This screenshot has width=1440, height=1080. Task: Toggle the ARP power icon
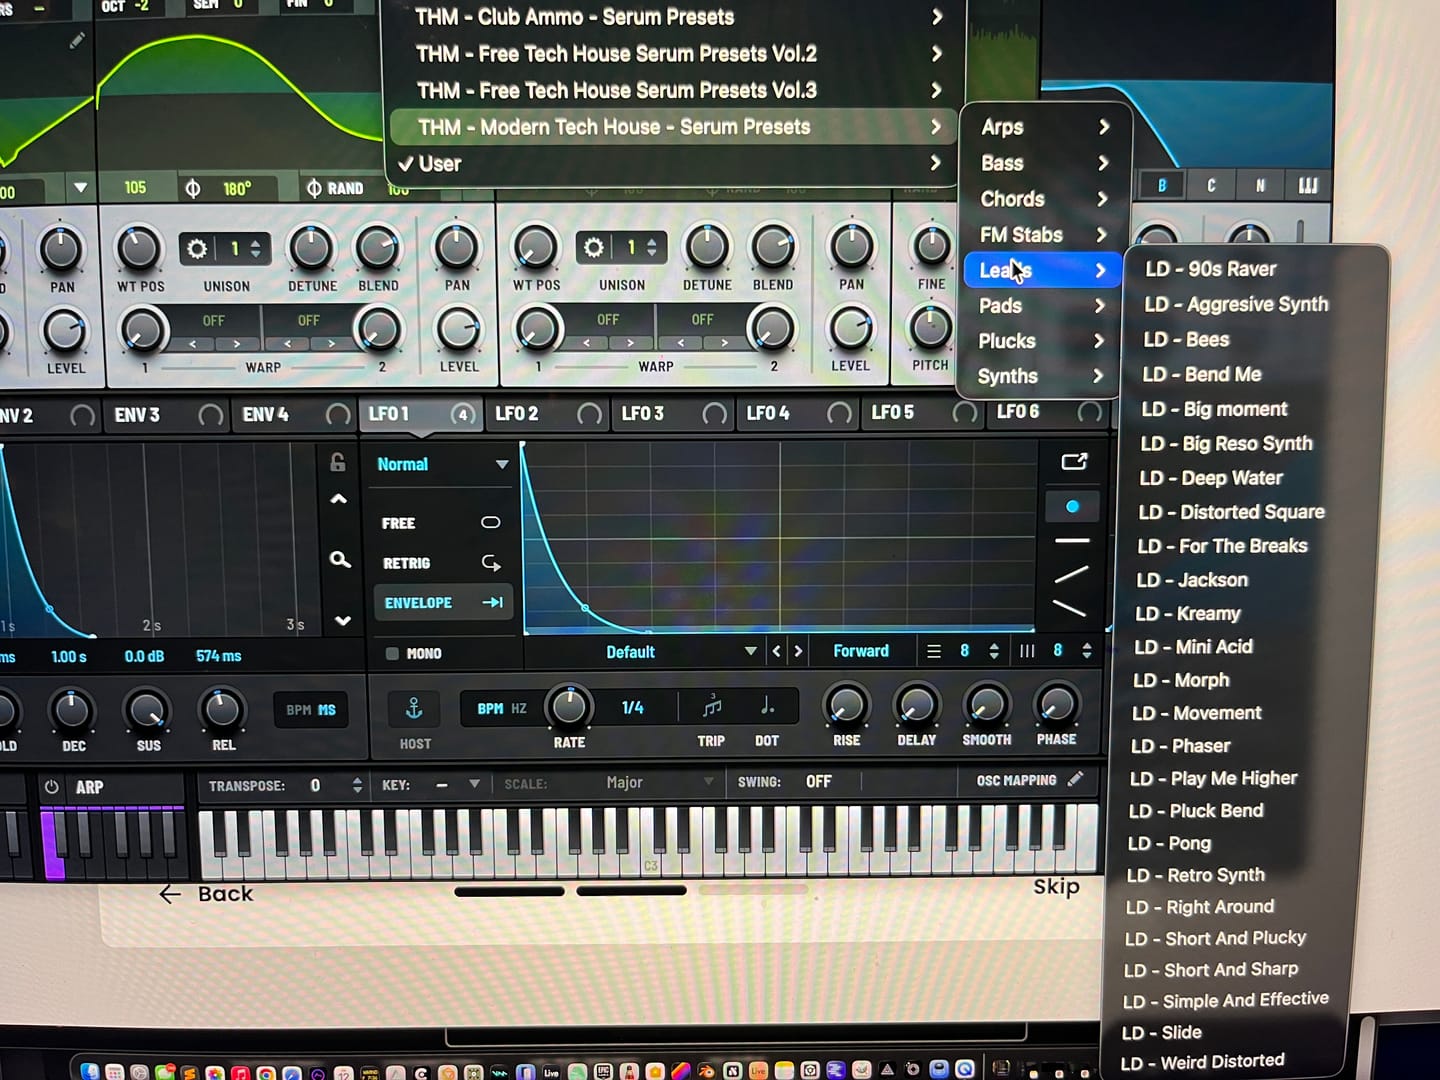click(x=51, y=787)
